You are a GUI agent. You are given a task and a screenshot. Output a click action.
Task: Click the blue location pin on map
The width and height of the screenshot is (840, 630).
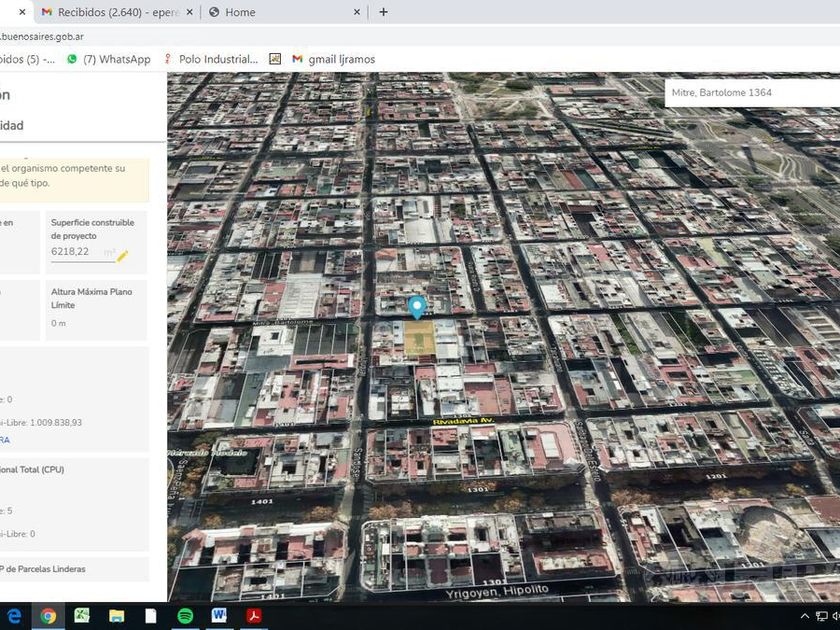click(417, 306)
